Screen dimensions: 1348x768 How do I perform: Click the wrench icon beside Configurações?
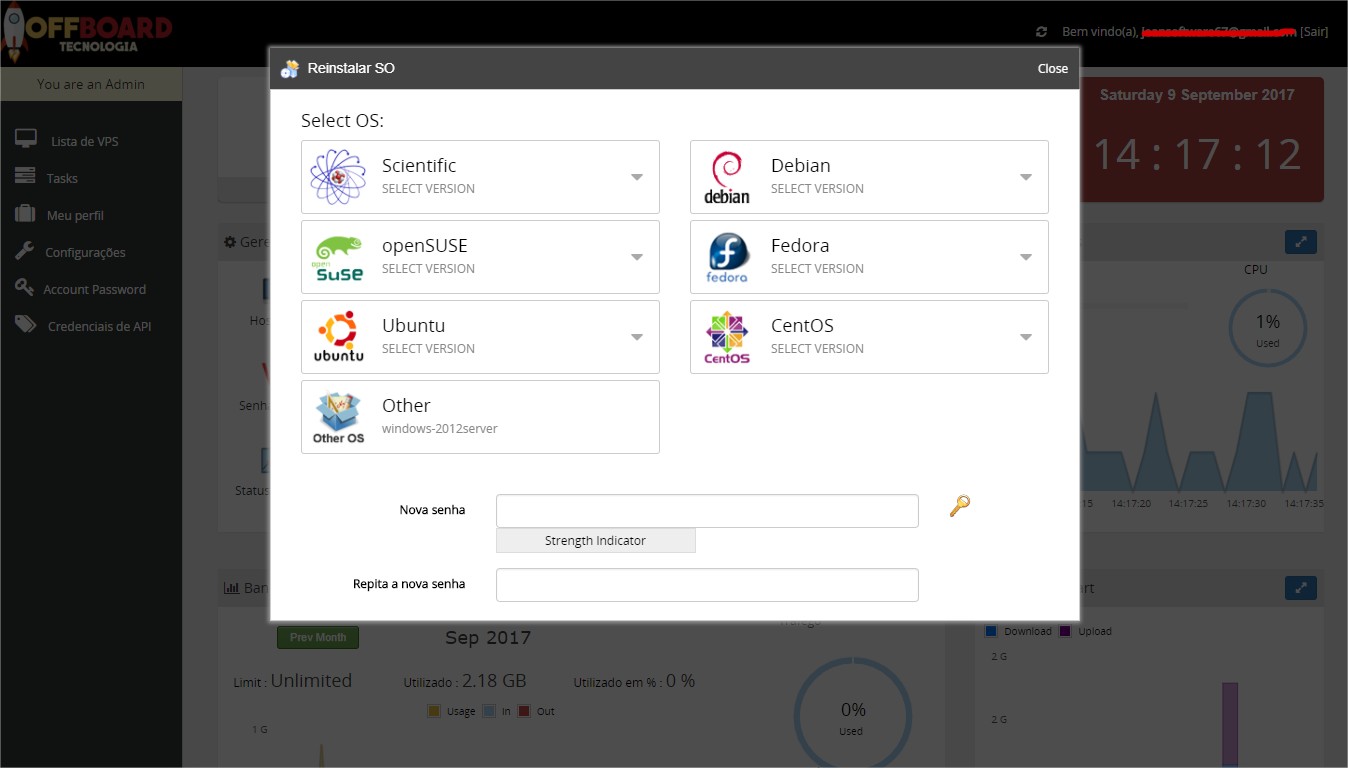(24, 251)
